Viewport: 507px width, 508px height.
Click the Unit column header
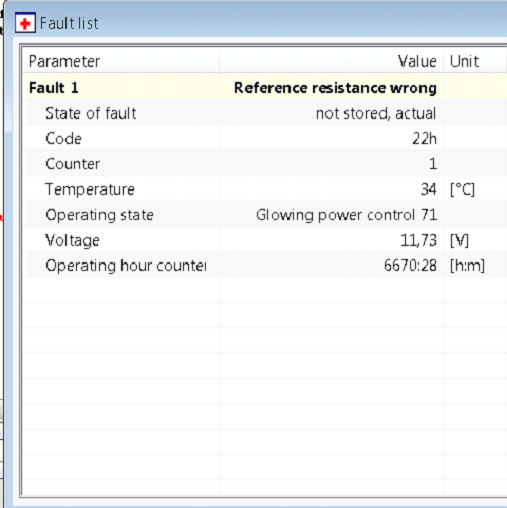(475, 61)
